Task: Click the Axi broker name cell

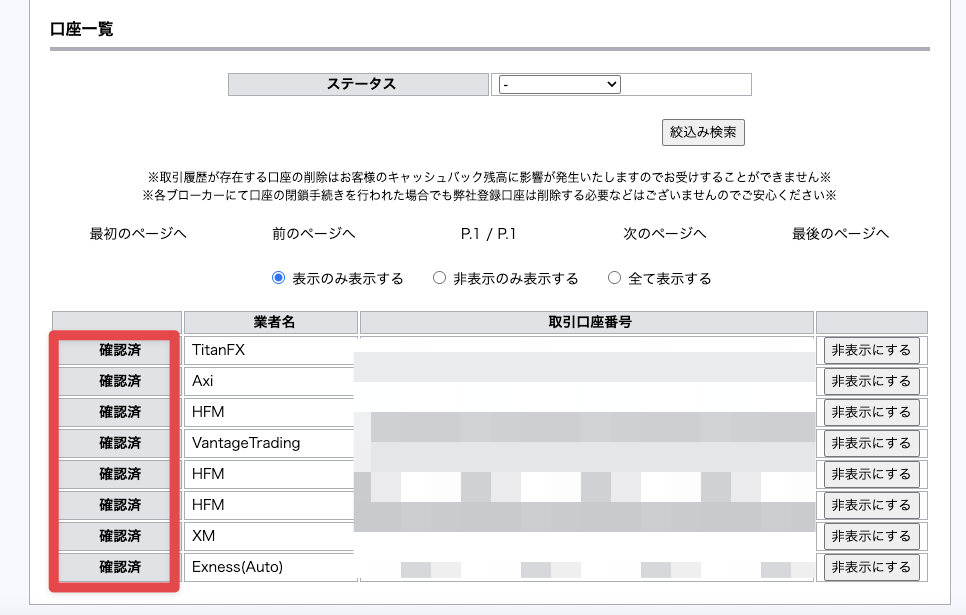Action: (270, 381)
